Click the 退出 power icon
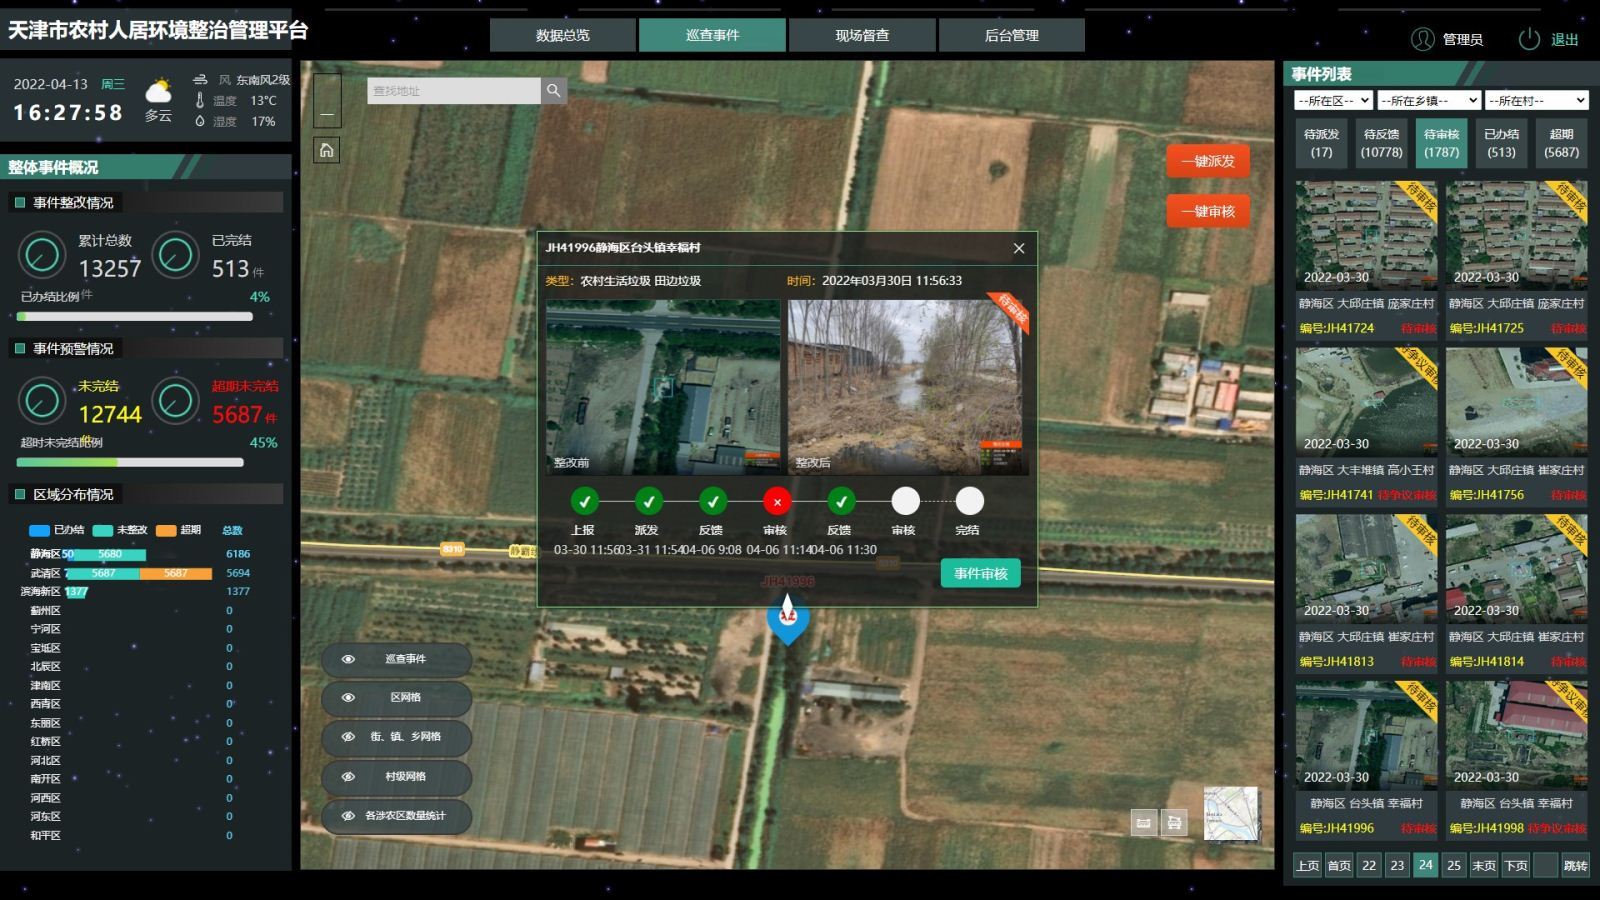Screen dimensions: 1600x900 tap(1529, 39)
